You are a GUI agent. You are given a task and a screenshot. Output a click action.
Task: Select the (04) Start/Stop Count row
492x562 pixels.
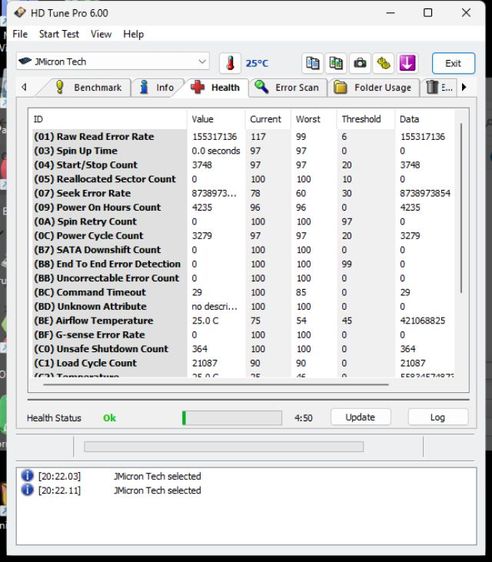(x=244, y=165)
